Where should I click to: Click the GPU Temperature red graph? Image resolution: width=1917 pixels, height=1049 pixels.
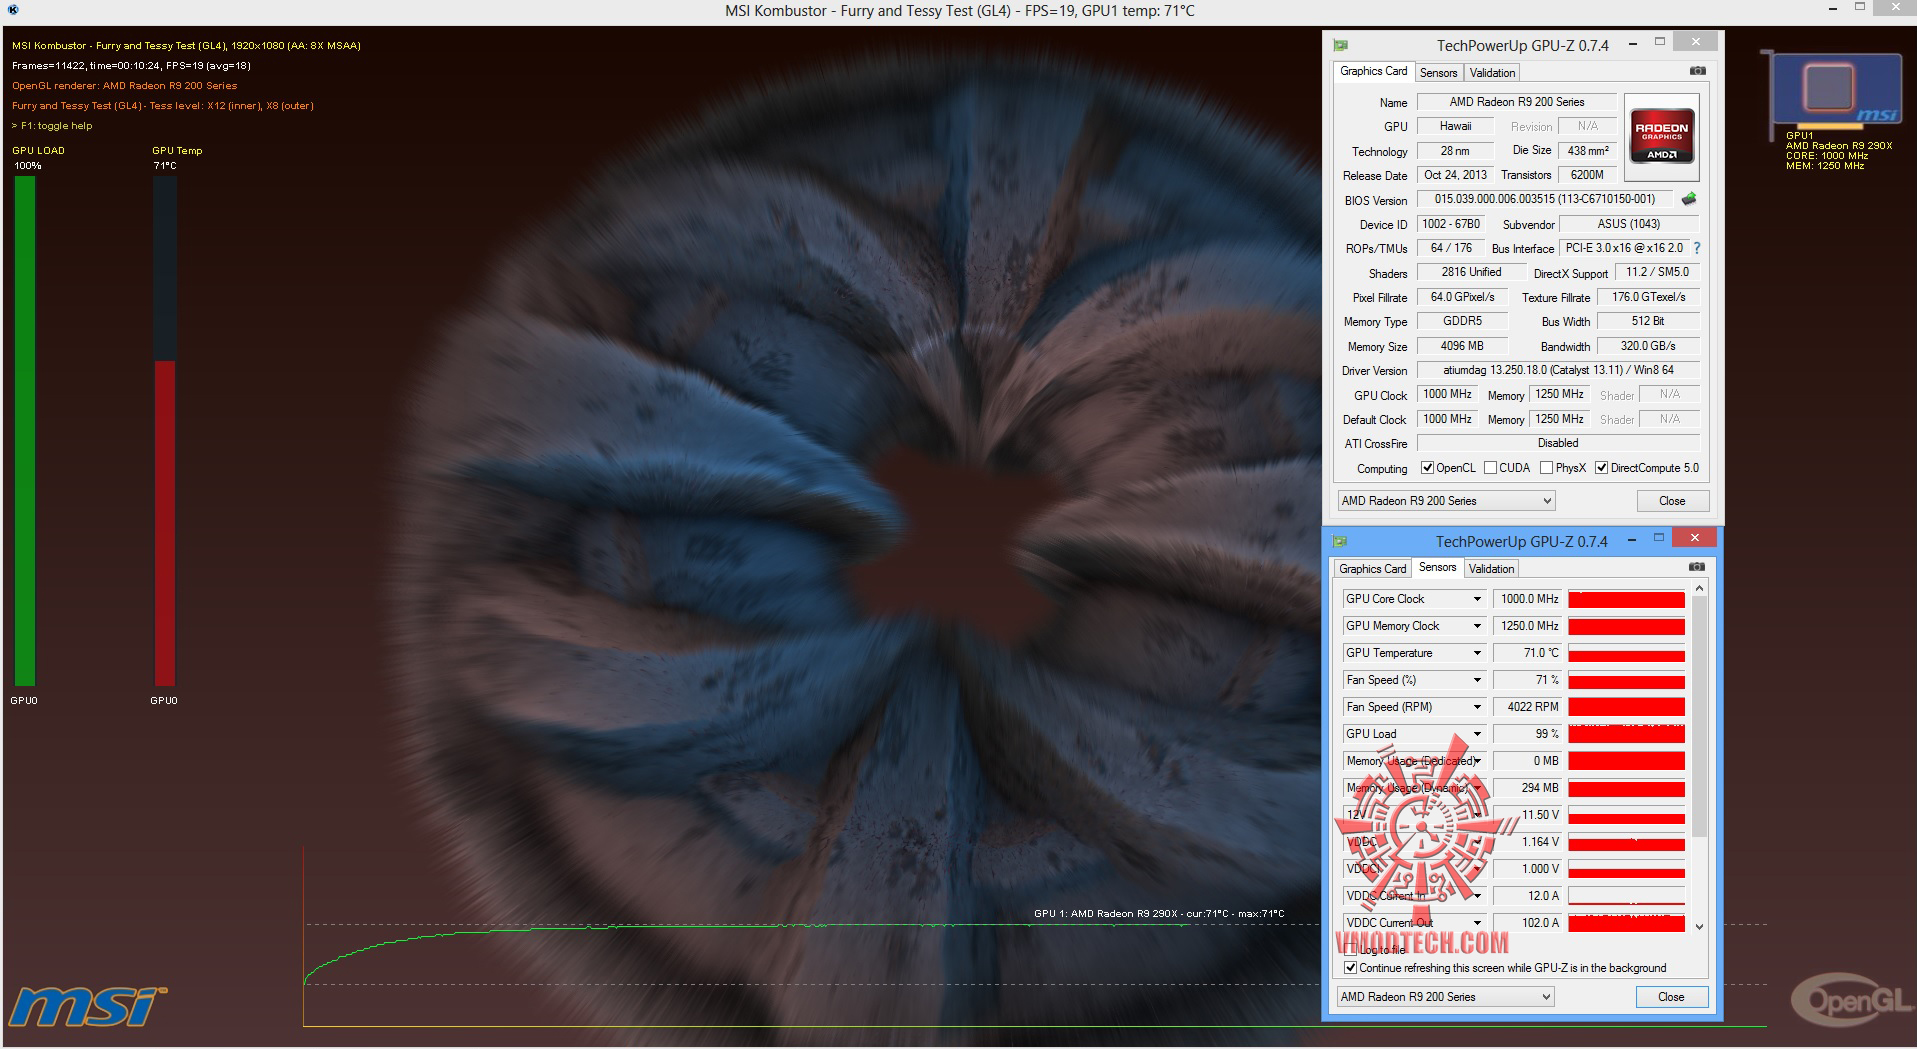(1626, 653)
